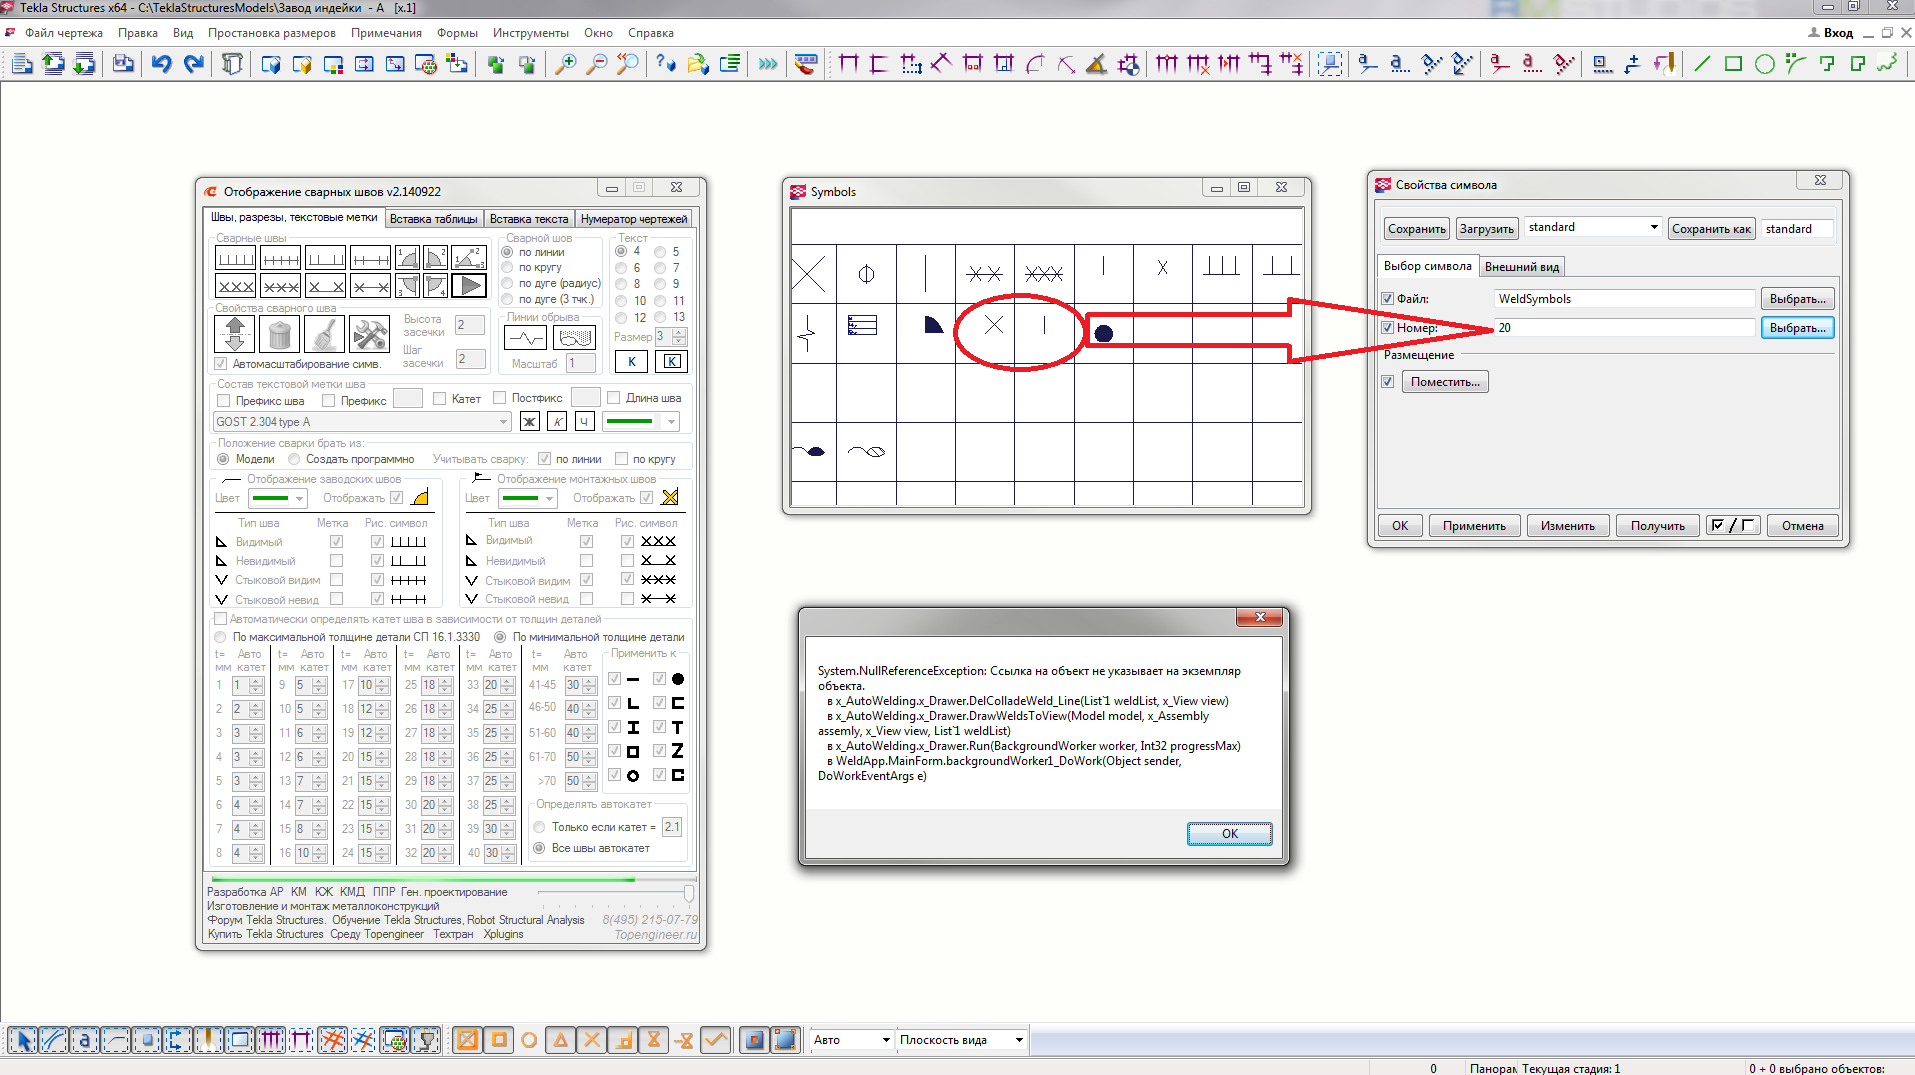Viewport: 1915px width, 1075px height.
Task: Expand the GOST 2.304 type A dropdown
Action: (503, 422)
